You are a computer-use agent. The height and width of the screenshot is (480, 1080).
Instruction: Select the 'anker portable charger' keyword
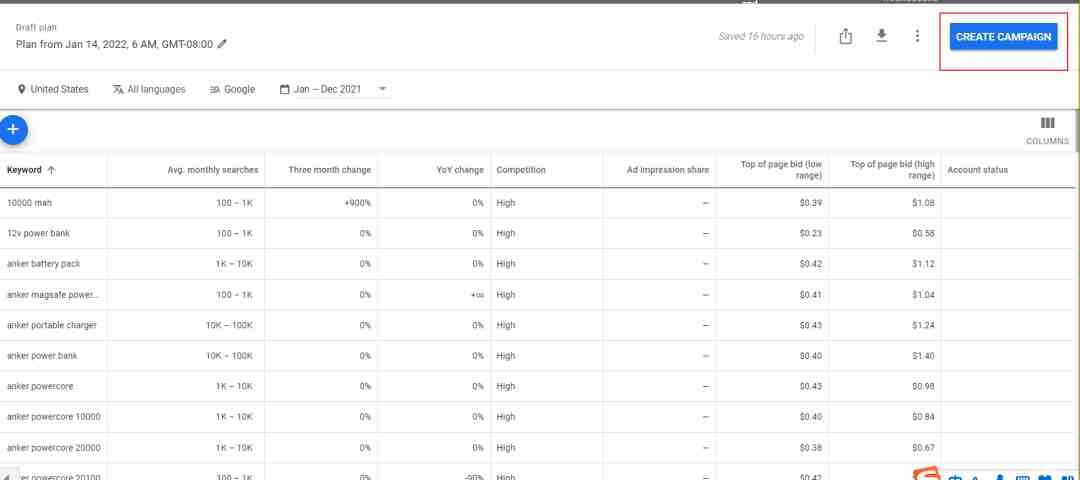(x=52, y=325)
